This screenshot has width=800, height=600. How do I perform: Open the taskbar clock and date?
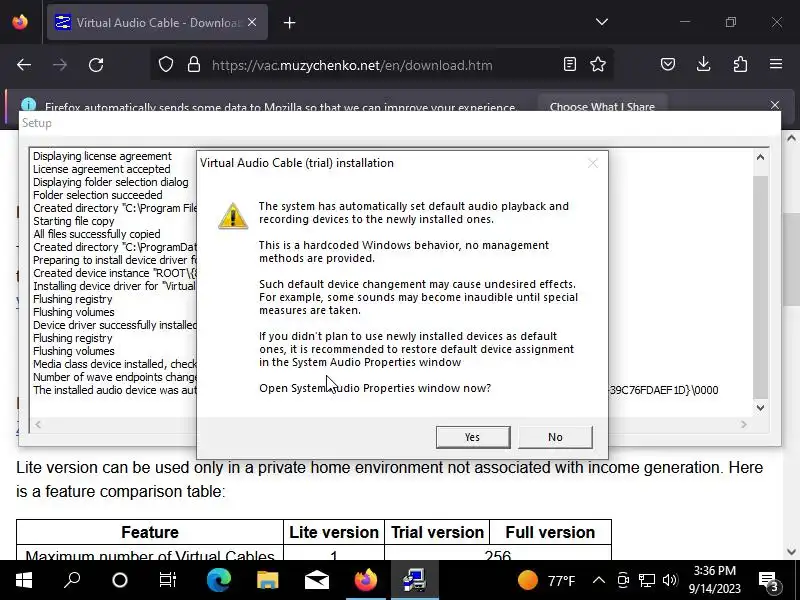714,580
